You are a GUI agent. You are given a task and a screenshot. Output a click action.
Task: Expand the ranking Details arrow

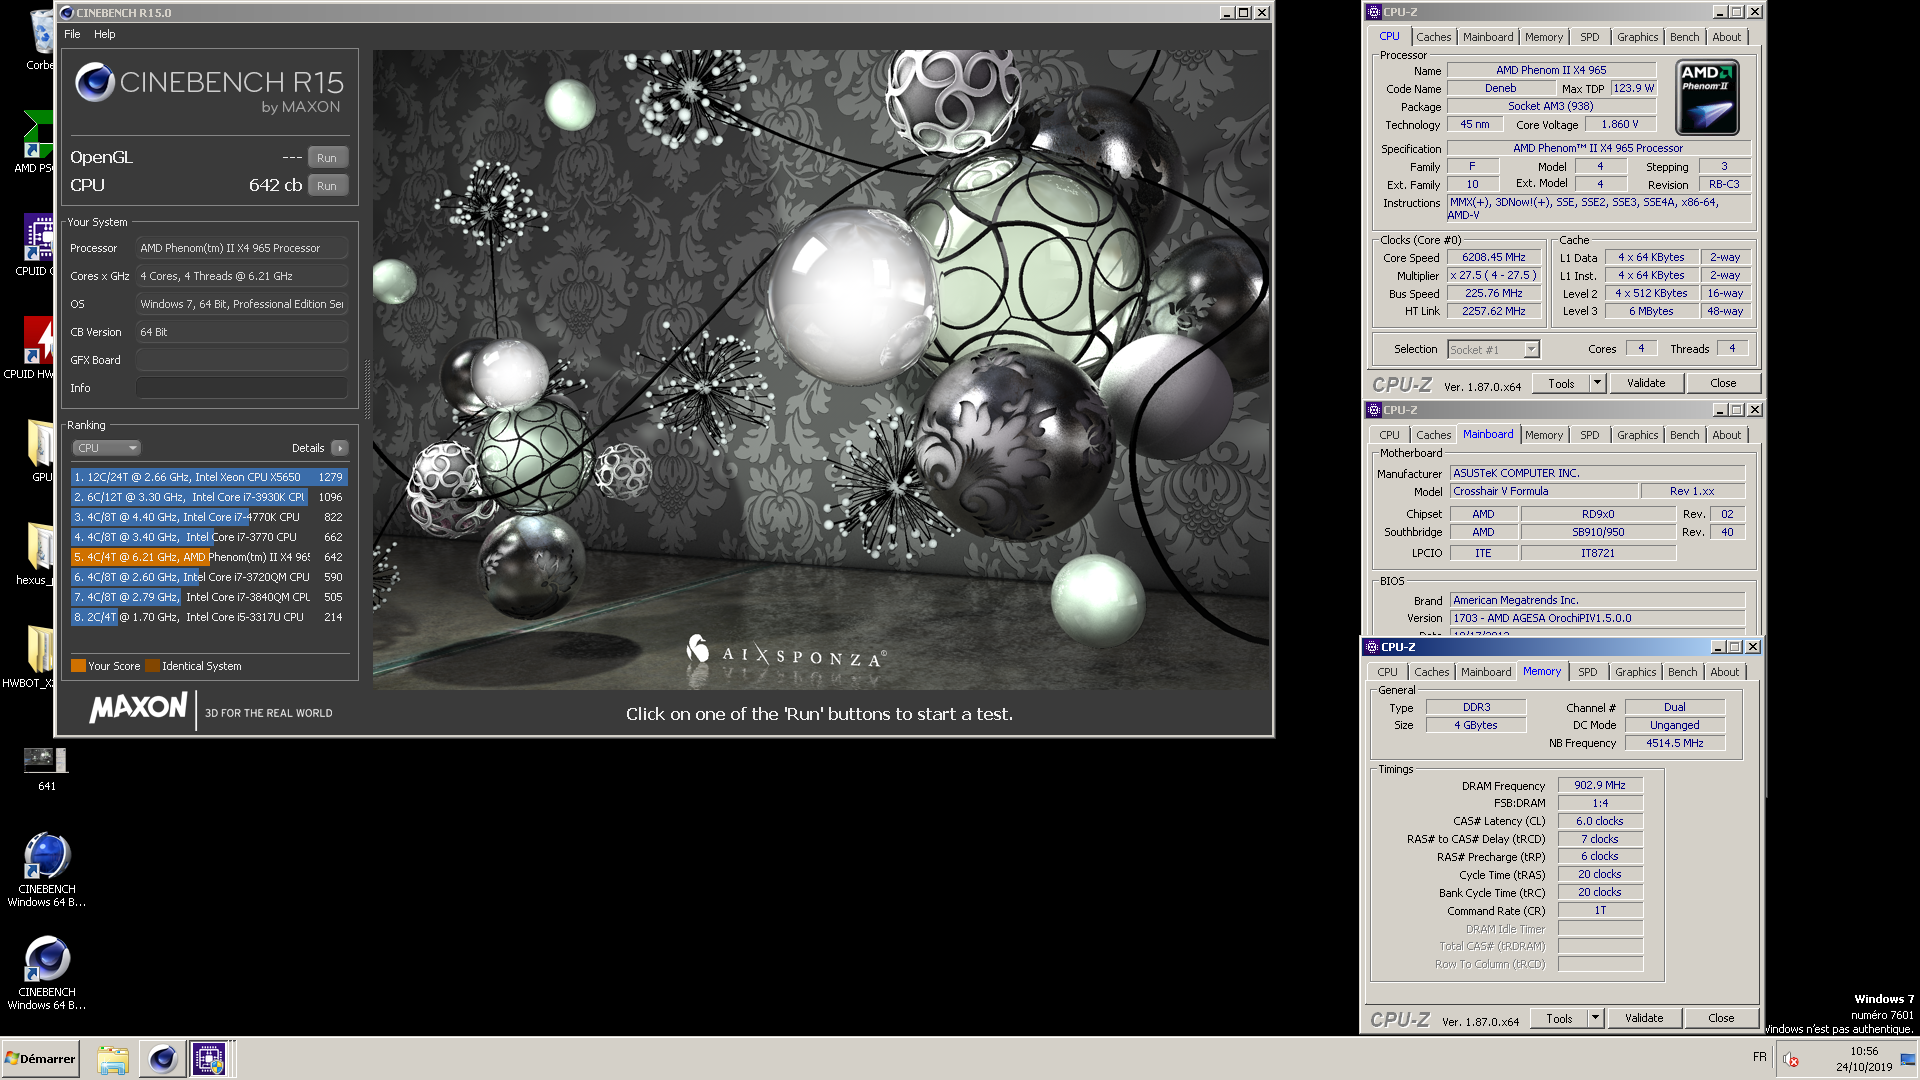click(340, 448)
